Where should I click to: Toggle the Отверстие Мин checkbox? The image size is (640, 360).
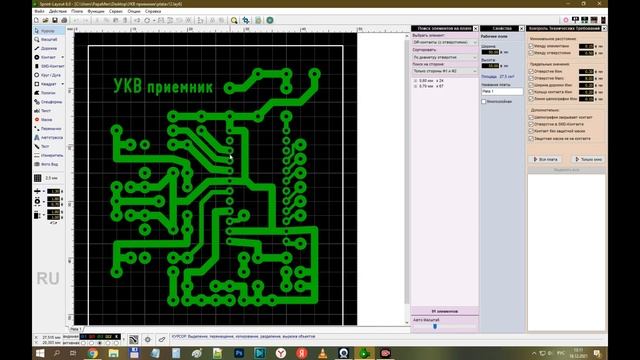pyautogui.click(x=531, y=71)
